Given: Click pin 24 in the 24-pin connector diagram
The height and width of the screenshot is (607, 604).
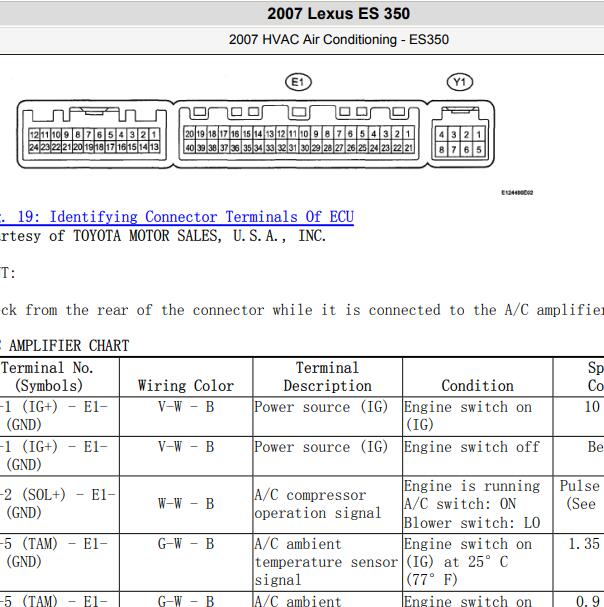Looking at the screenshot, I should 34,147.
